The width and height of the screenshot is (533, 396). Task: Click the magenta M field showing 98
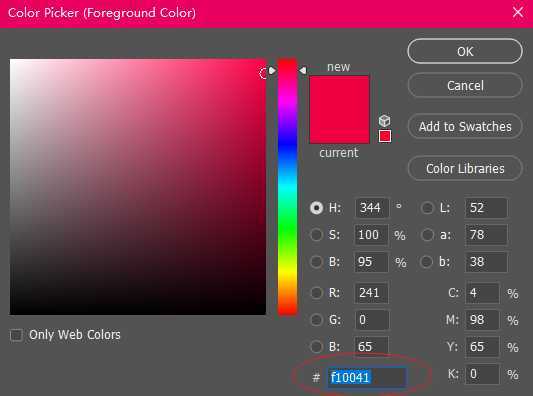[x=482, y=320]
